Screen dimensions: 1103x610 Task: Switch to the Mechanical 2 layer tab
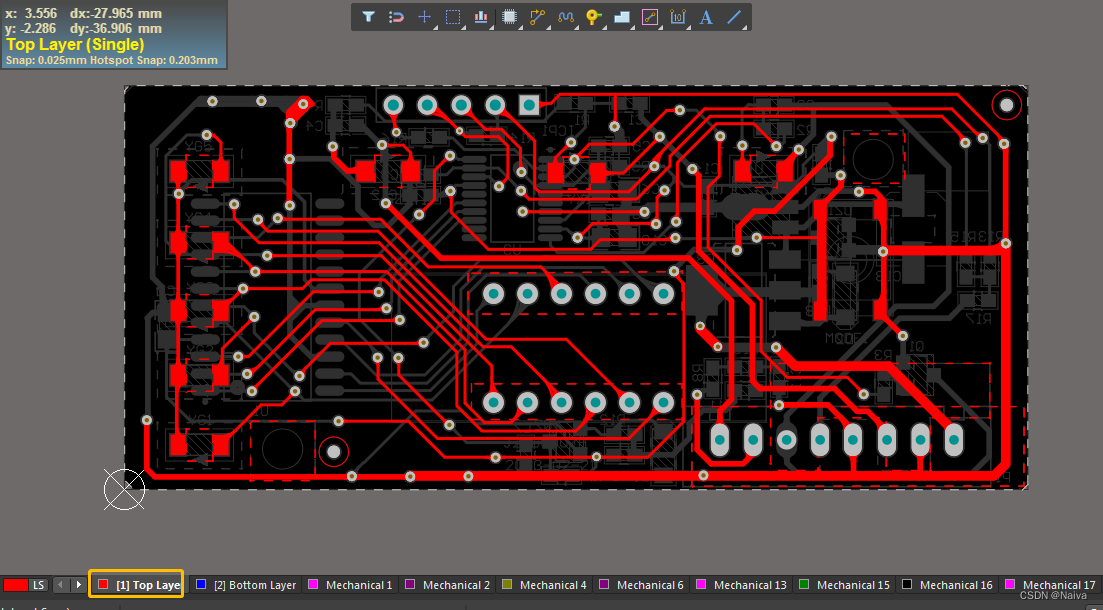click(447, 585)
